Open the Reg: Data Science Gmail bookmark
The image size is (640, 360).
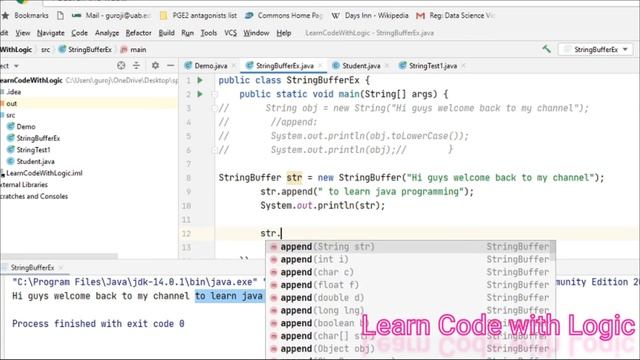click(455, 16)
